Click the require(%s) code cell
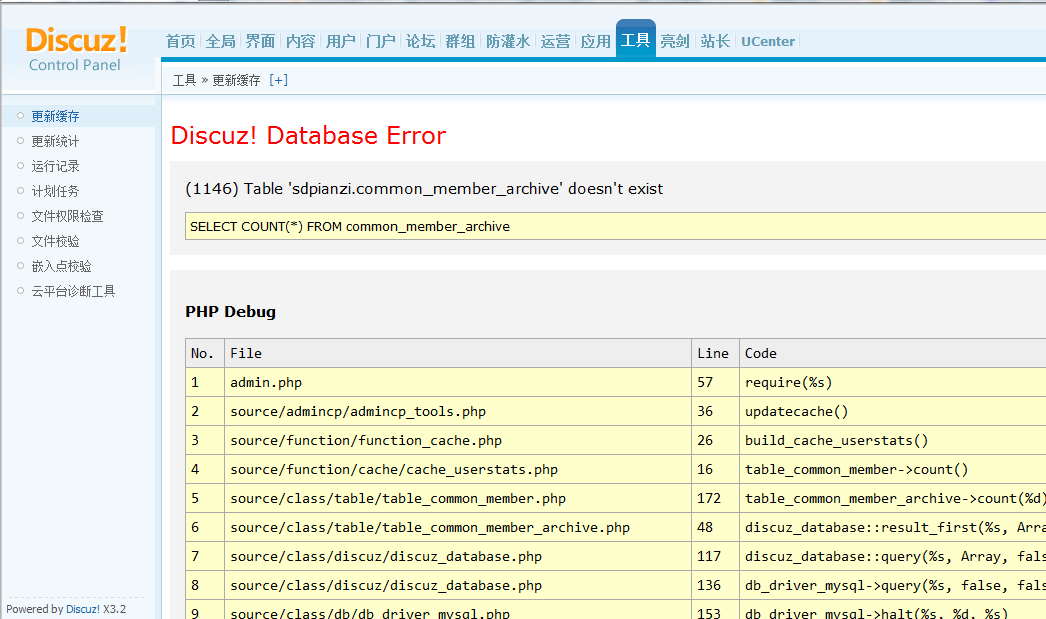This screenshot has width=1046, height=619. pyautogui.click(x=893, y=382)
